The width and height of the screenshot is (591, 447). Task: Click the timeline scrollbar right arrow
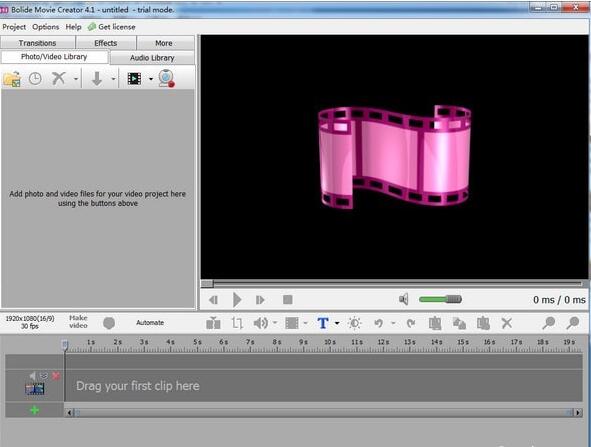578,413
